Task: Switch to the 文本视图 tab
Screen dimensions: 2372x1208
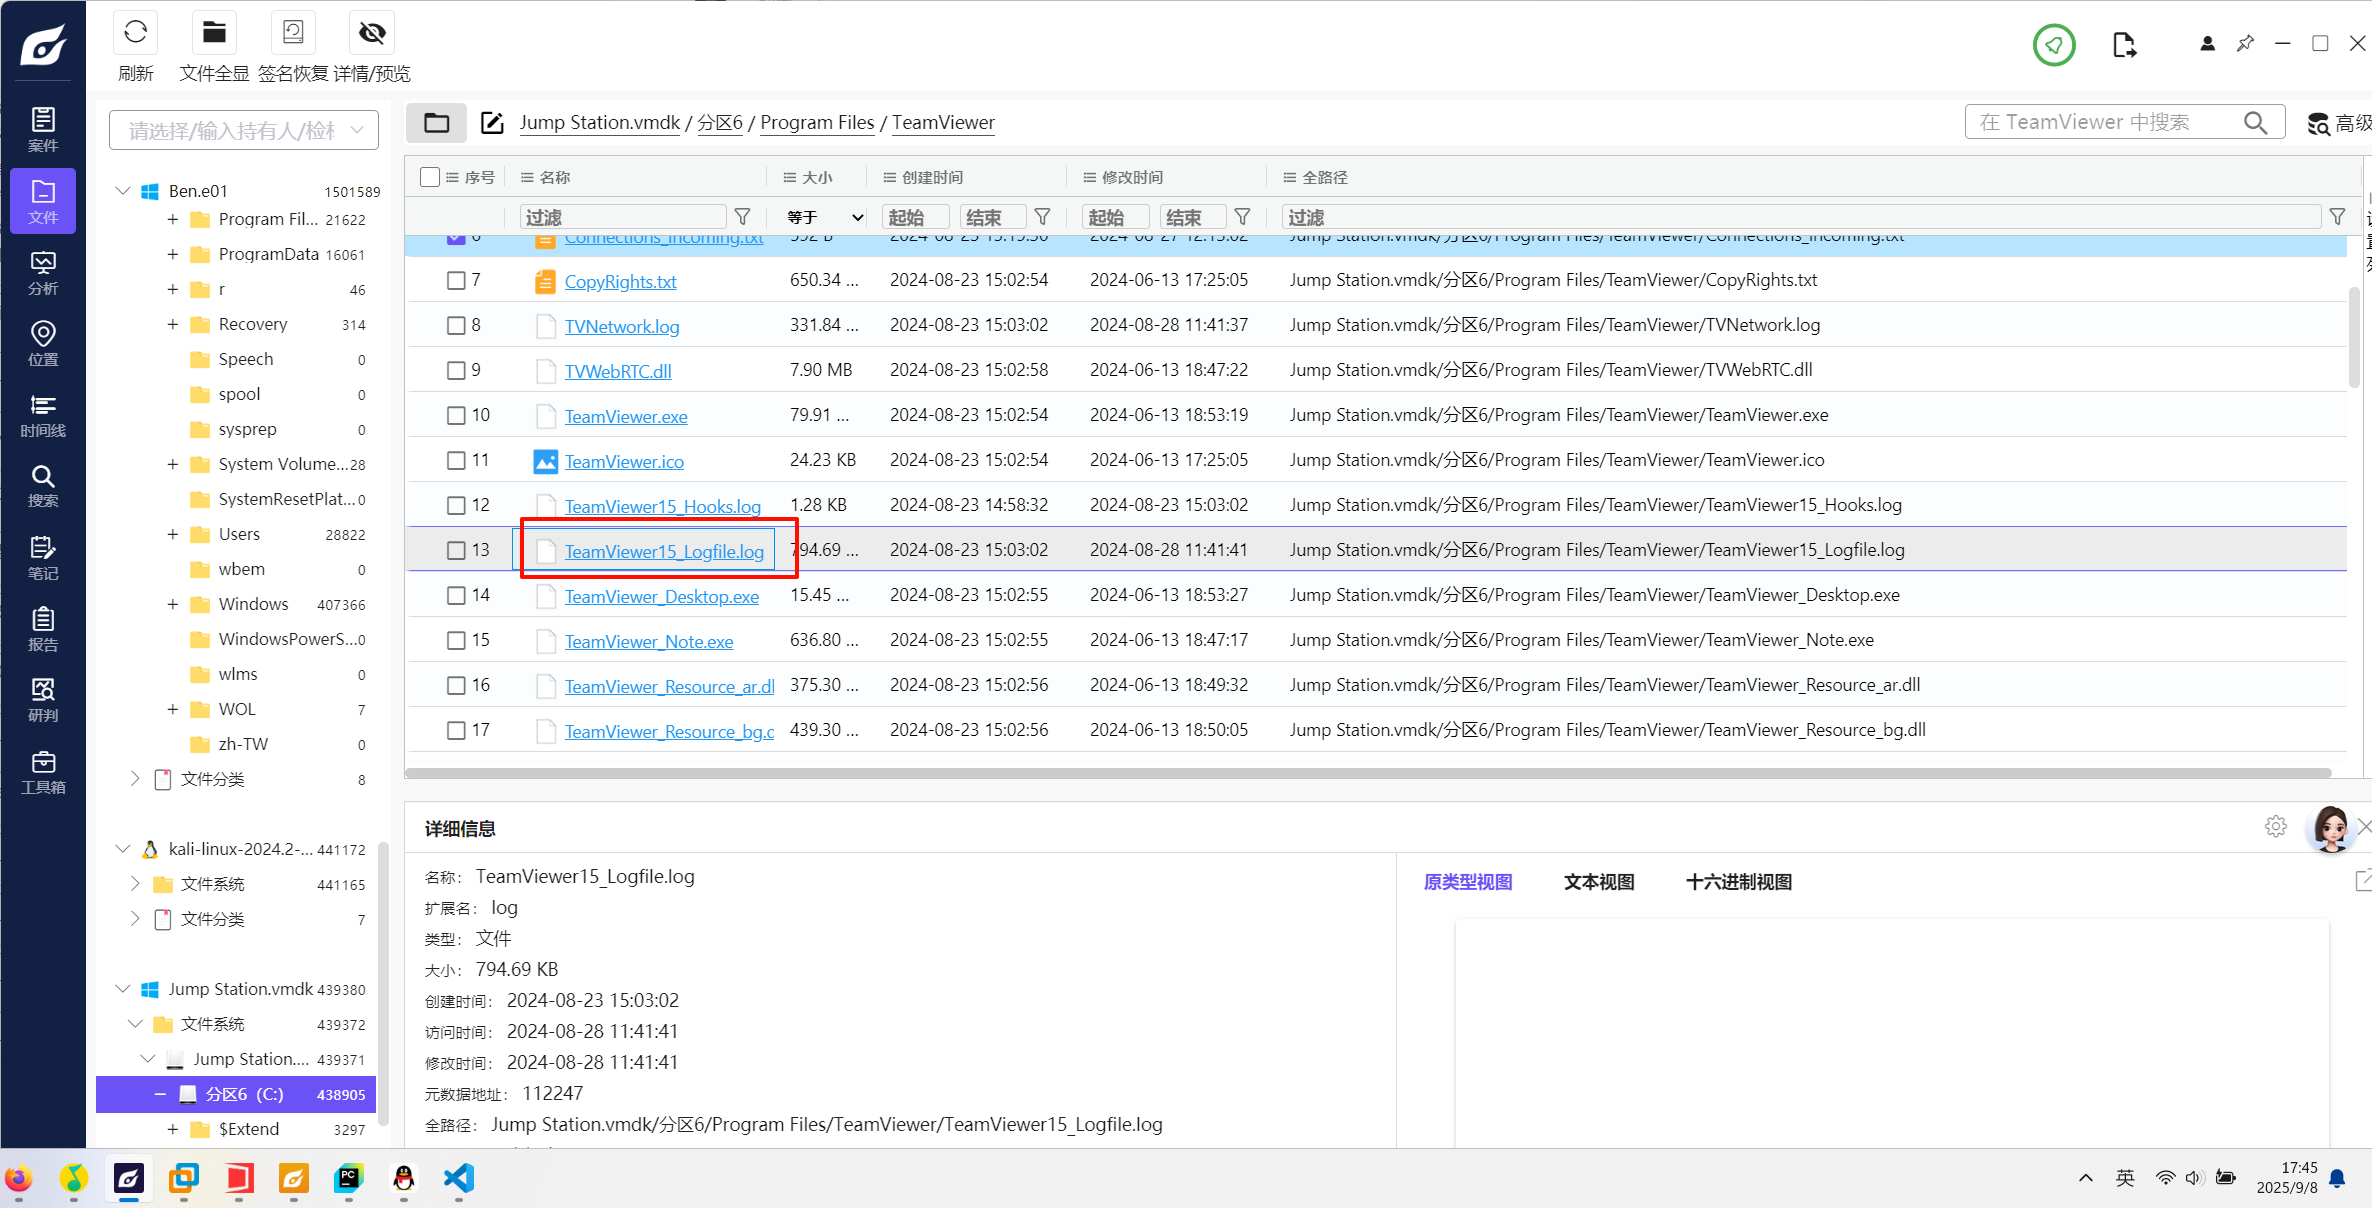Action: pos(1598,882)
